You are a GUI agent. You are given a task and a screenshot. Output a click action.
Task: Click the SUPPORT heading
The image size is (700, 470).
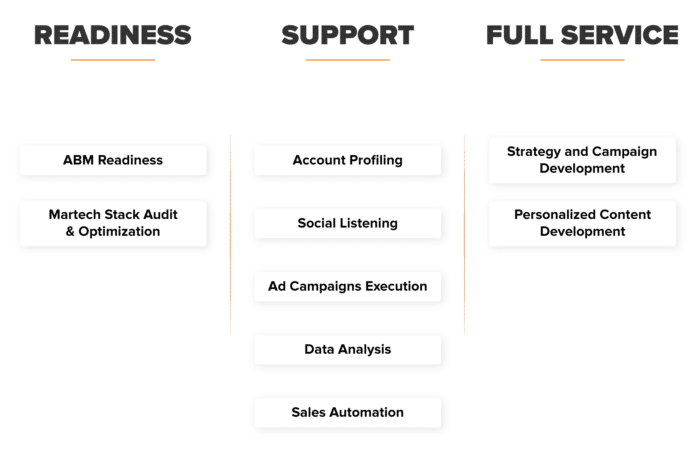[x=347, y=35]
